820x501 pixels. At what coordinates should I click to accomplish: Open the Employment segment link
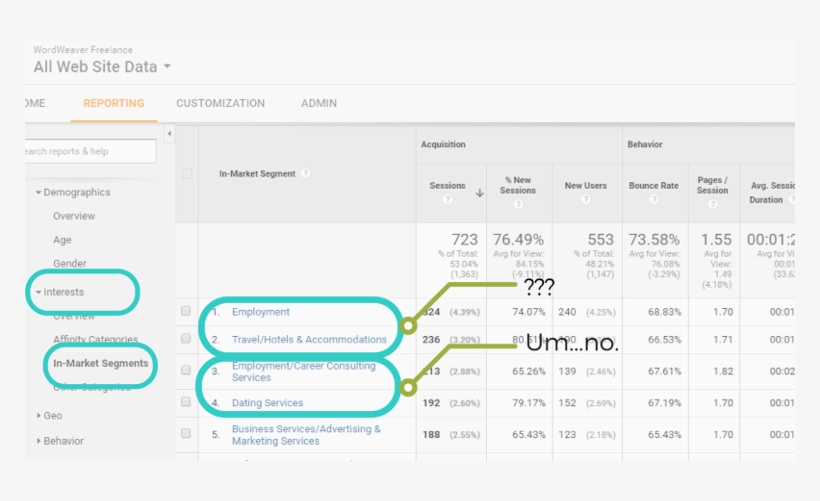pos(260,312)
